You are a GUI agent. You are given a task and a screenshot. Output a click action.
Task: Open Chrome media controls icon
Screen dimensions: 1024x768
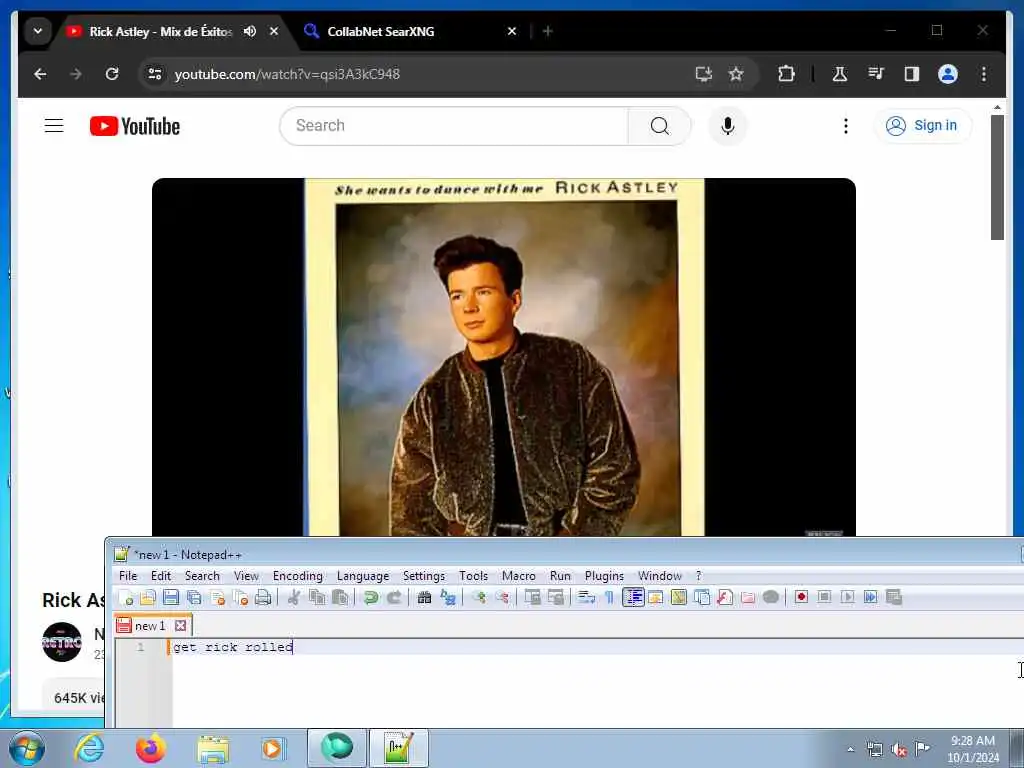[x=876, y=74]
